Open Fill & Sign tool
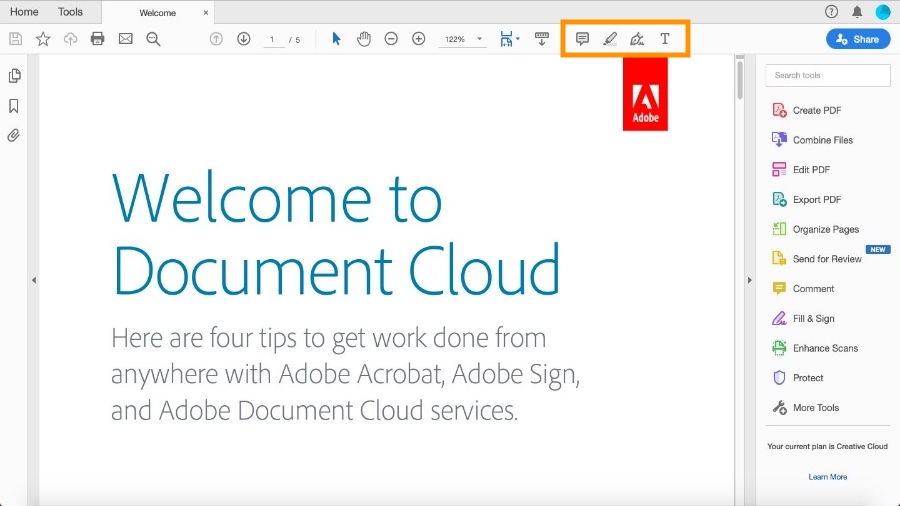 coord(803,318)
